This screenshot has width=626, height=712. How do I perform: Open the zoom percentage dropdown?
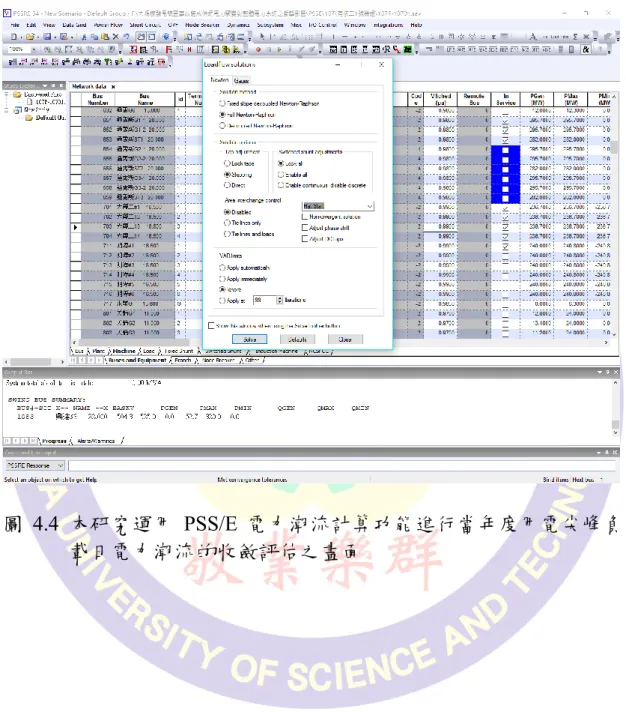coord(22,49)
